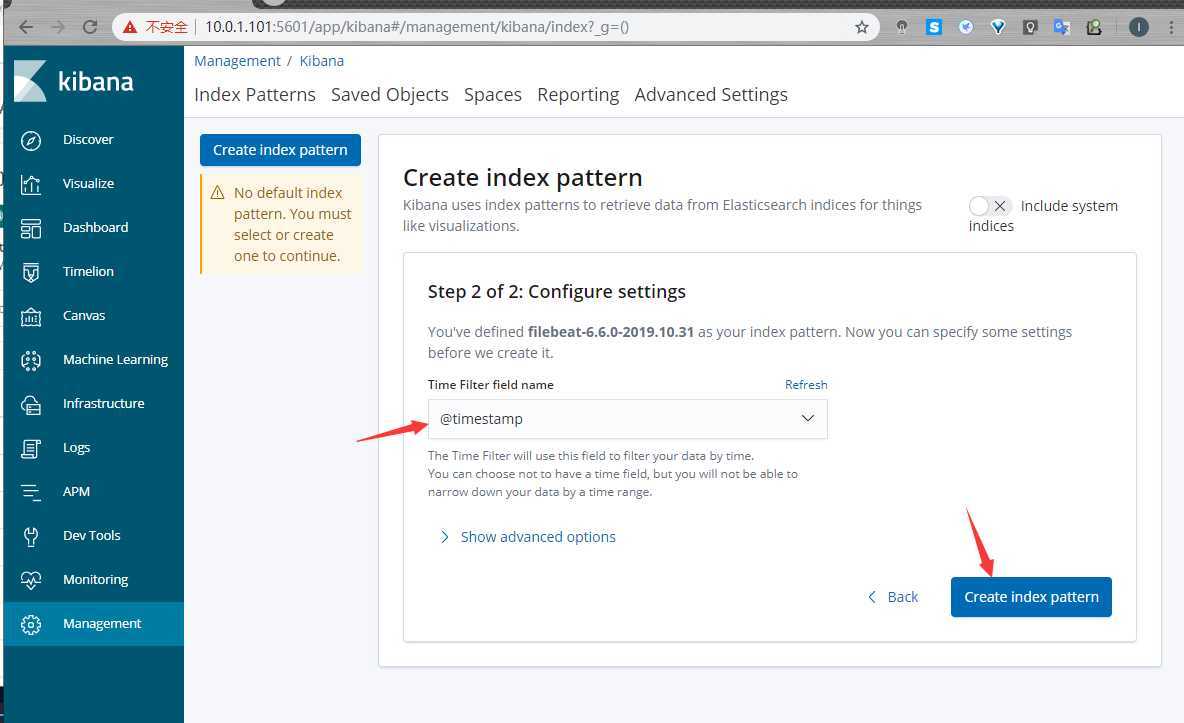Viewport: 1184px width, 723px height.
Task: Open Timelion icon in sidebar
Action: coord(31,272)
